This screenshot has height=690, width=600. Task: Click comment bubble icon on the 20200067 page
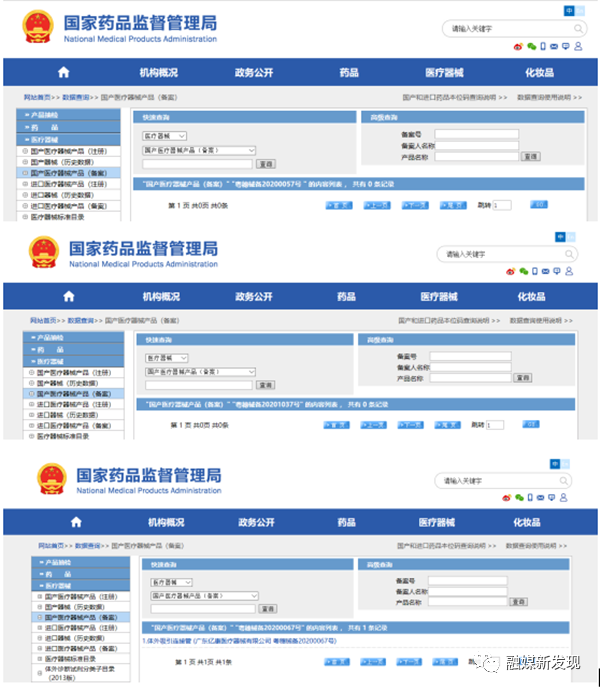[552, 498]
